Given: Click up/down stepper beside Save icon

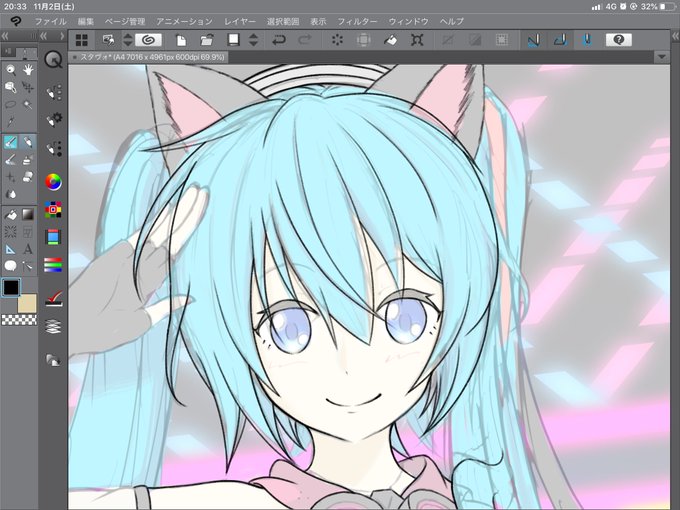Looking at the screenshot, I should [x=254, y=40].
